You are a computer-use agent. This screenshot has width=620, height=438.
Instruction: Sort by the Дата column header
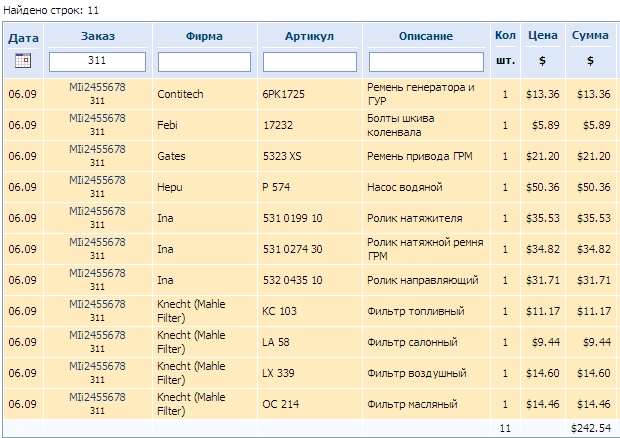23,38
